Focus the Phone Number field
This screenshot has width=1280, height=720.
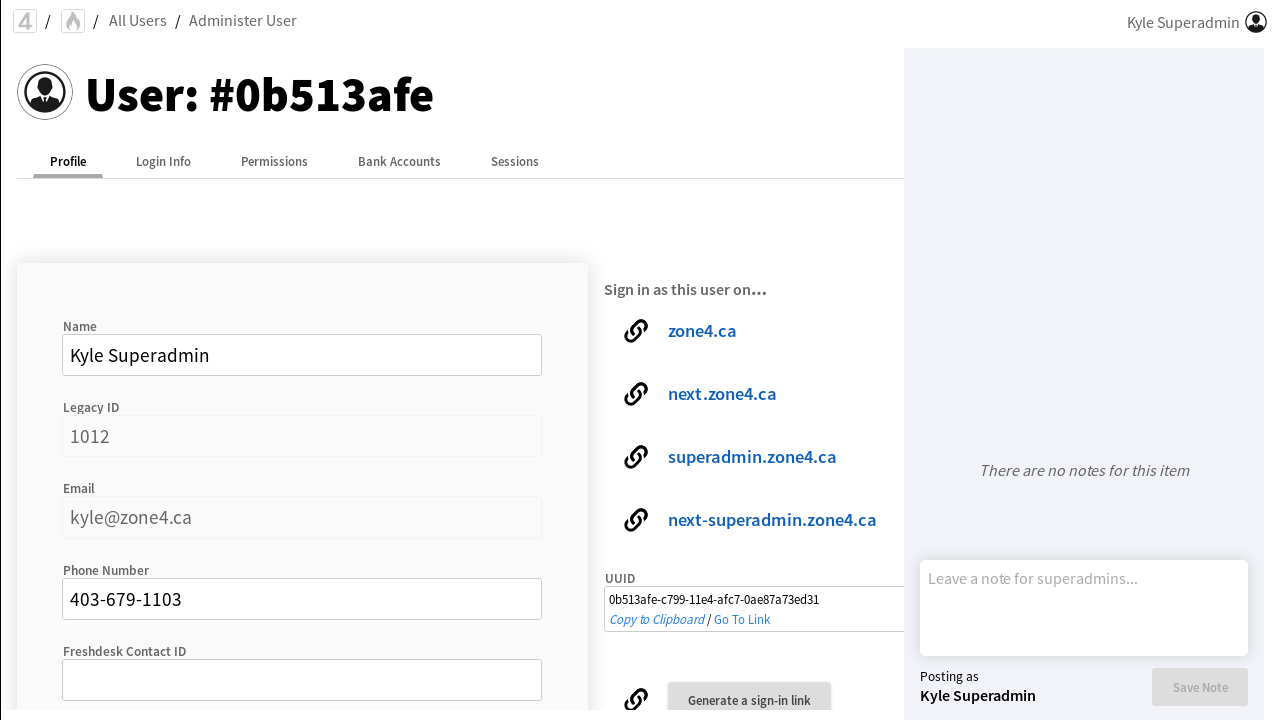302,599
